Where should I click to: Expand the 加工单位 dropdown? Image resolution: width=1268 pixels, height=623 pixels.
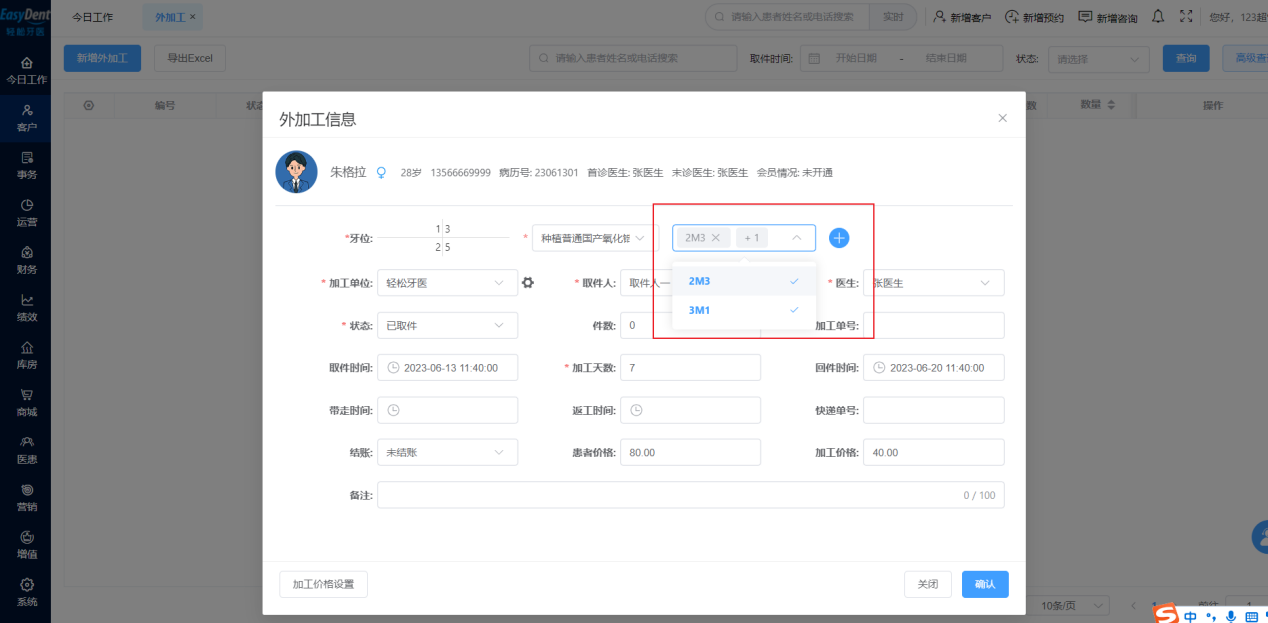tap(447, 283)
